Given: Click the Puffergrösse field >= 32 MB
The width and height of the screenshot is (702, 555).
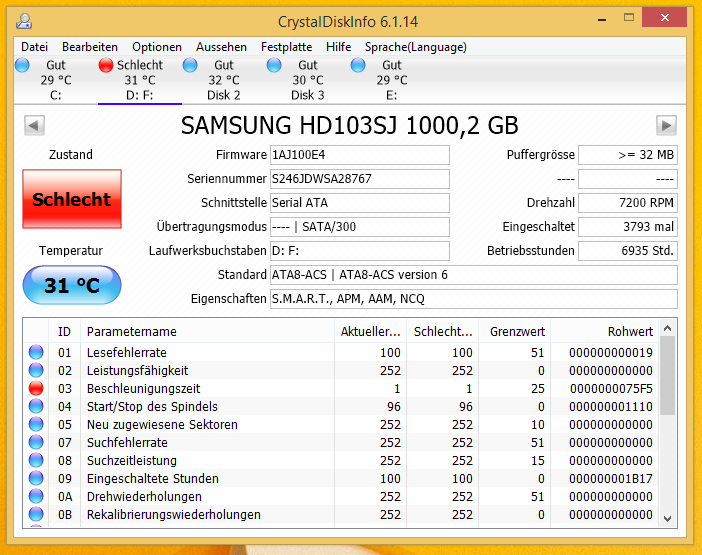Looking at the screenshot, I should (x=628, y=155).
